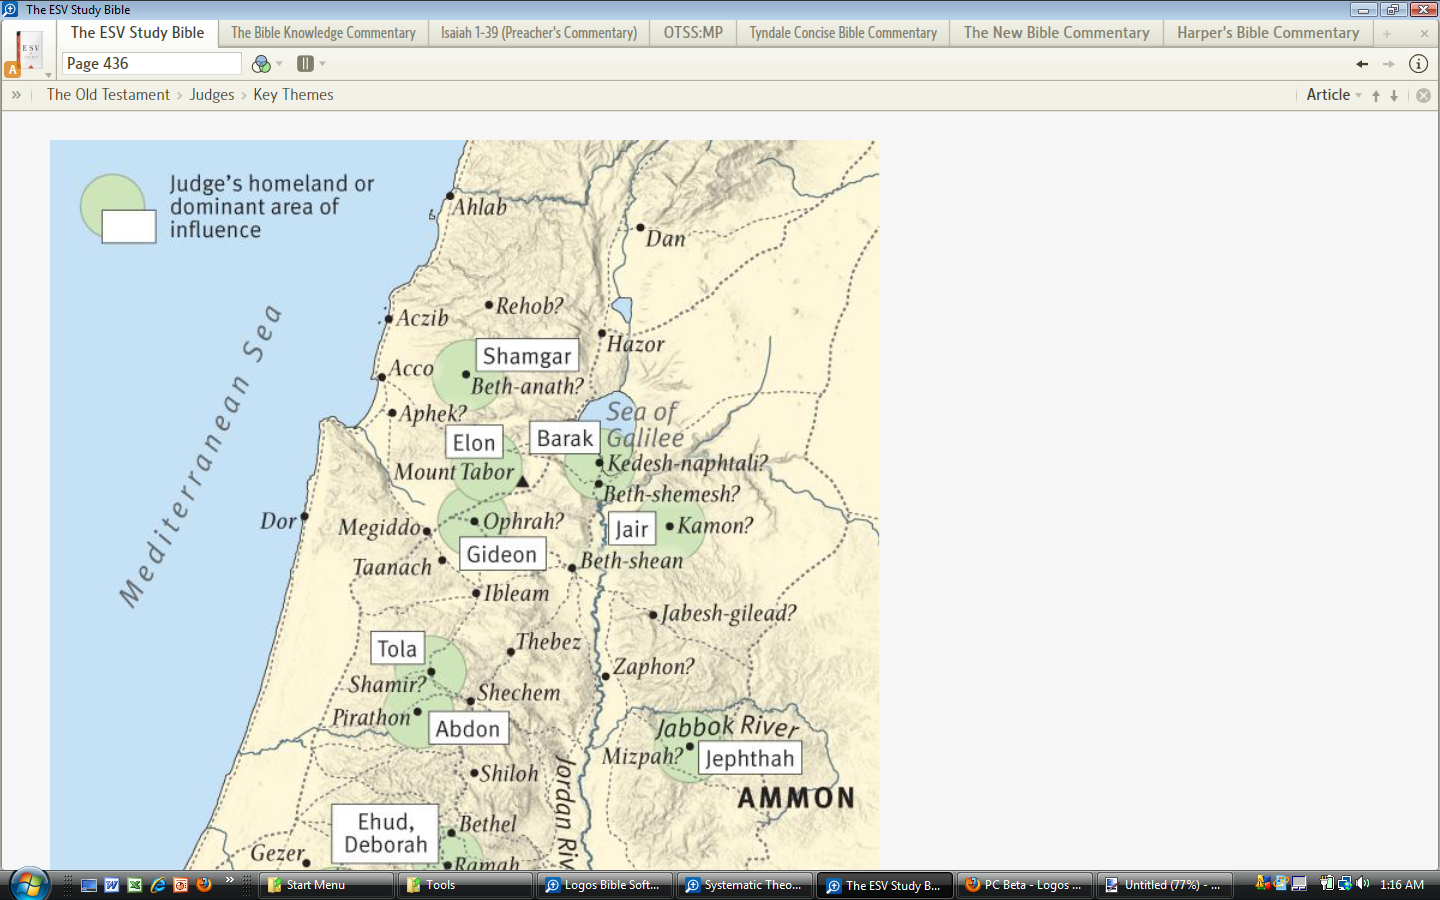
Task: Open the dropdown arrow beside the columns icon
Action: point(322,64)
